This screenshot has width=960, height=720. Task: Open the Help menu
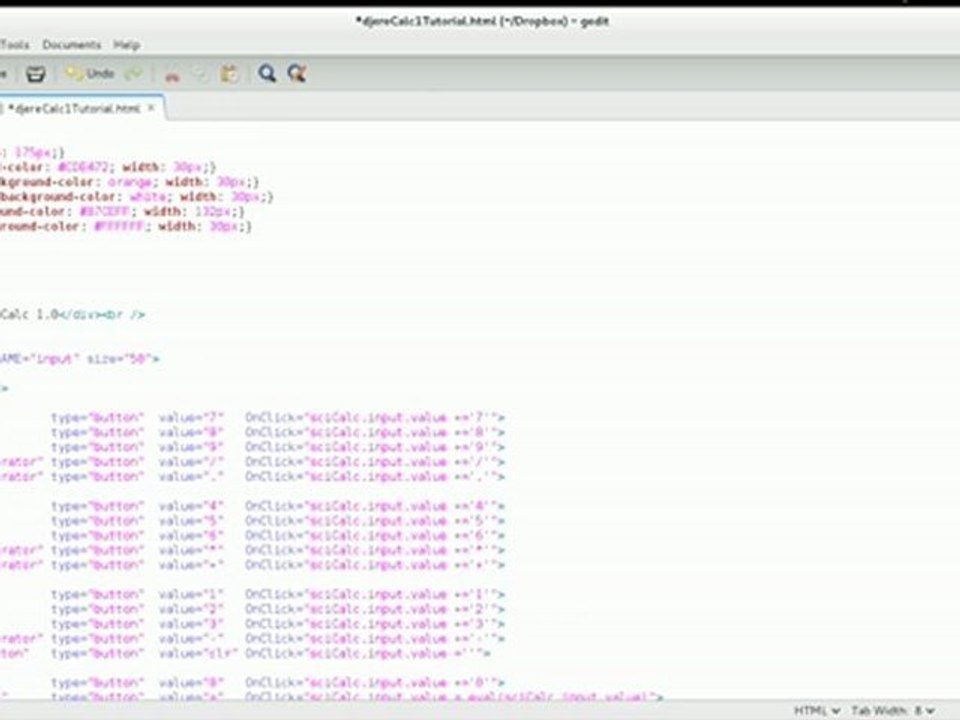click(127, 45)
